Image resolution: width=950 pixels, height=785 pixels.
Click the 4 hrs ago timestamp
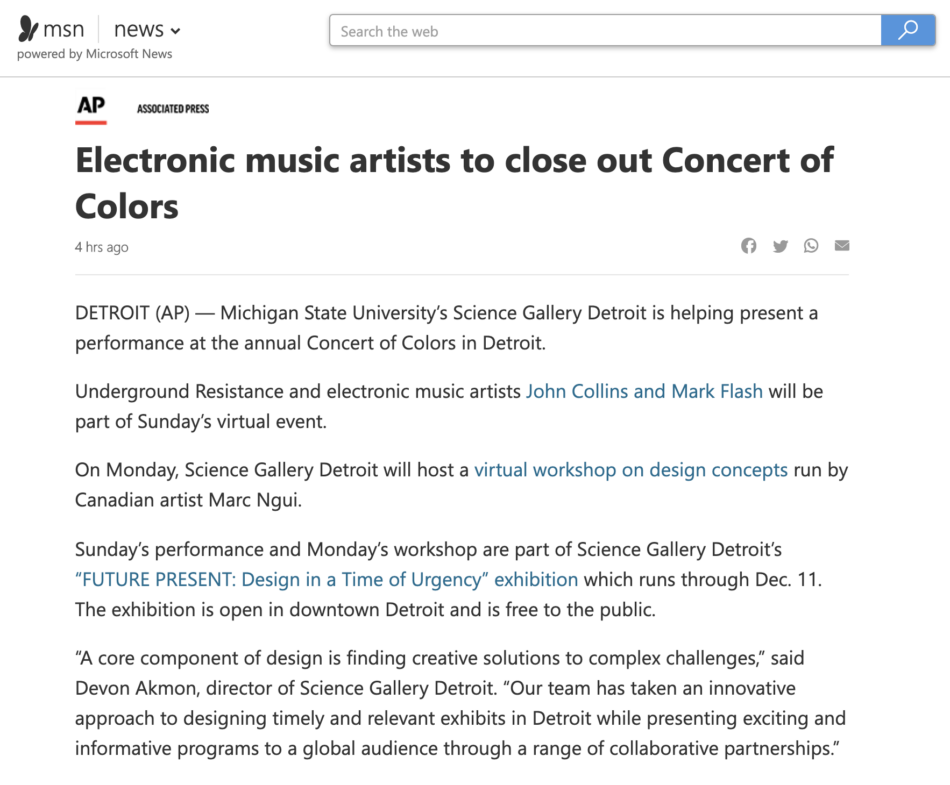coord(102,247)
